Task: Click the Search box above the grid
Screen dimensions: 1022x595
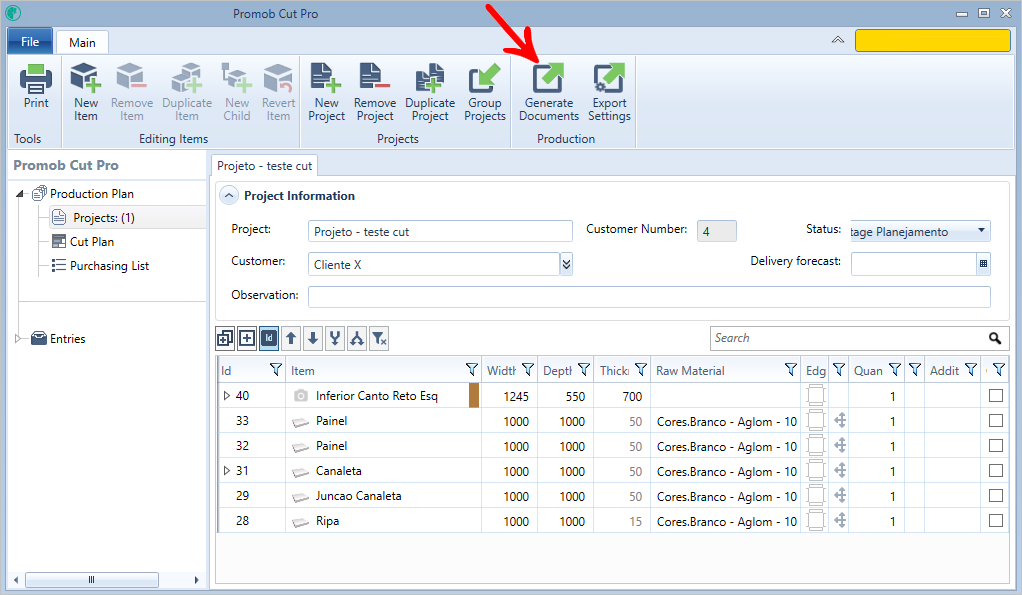Action: click(847, 338)
